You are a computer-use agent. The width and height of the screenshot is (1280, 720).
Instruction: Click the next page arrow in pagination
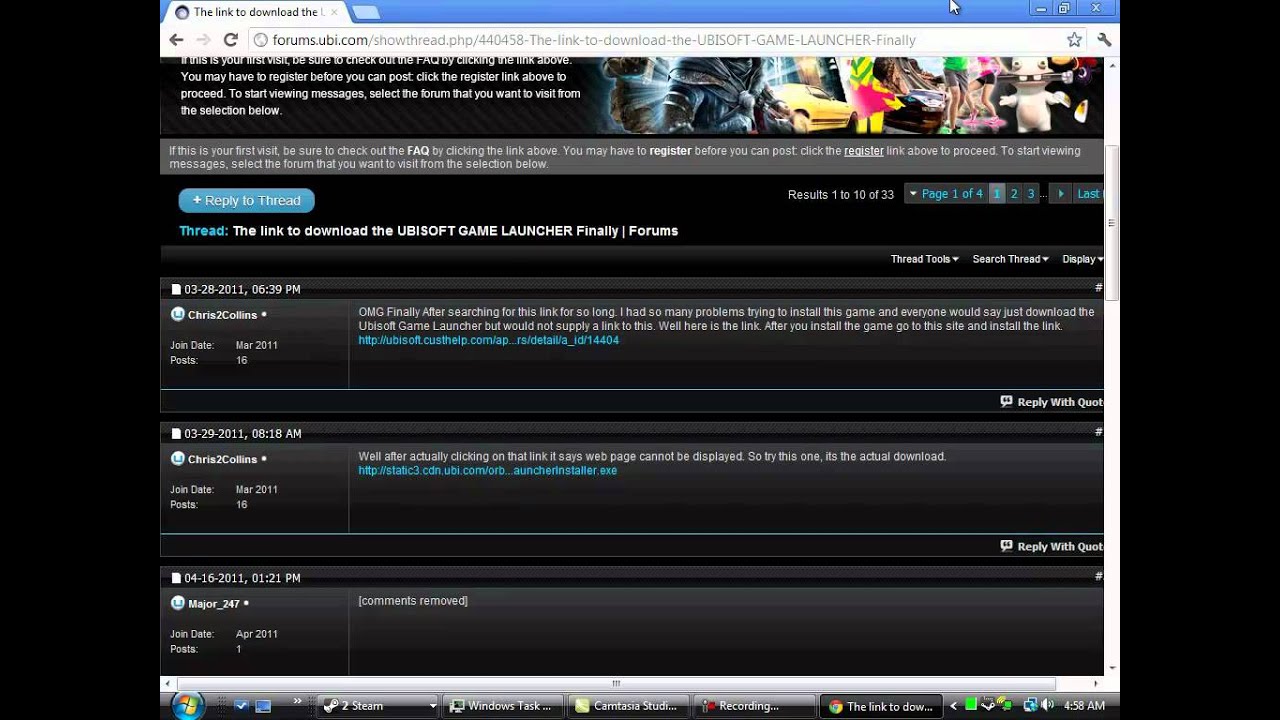pyautogui.click(x=1061, y=194)
